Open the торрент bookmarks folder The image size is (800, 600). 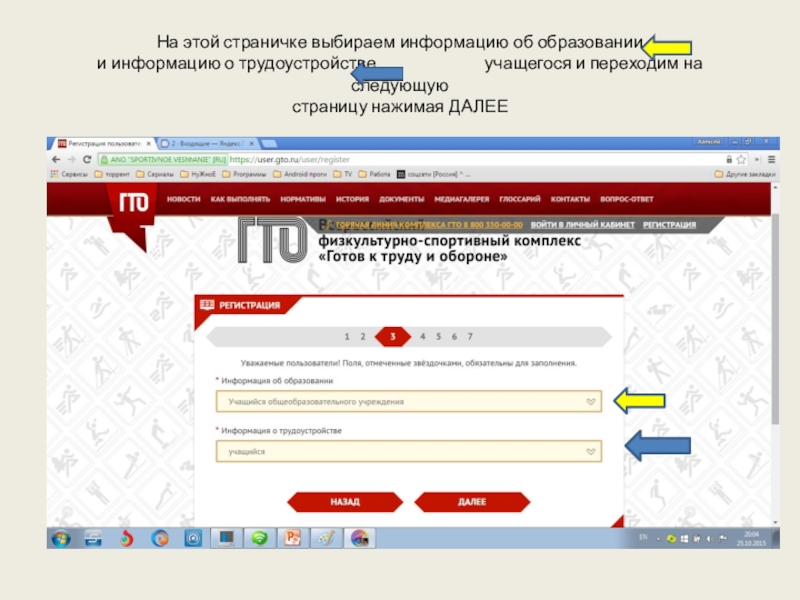click(112, 174)
